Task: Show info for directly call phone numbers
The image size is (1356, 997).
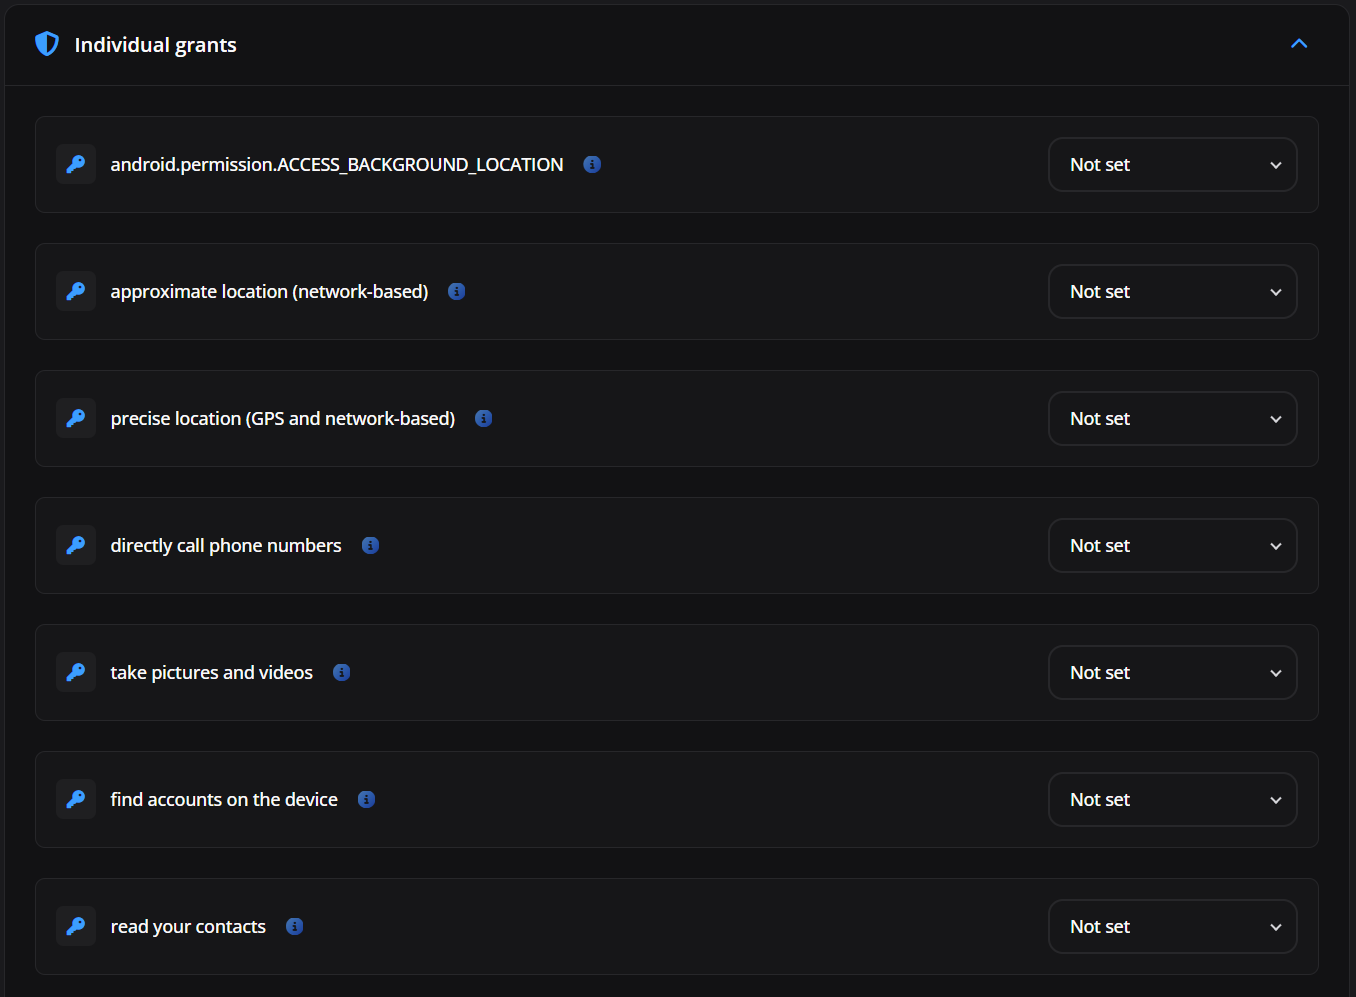Action: 370,545
